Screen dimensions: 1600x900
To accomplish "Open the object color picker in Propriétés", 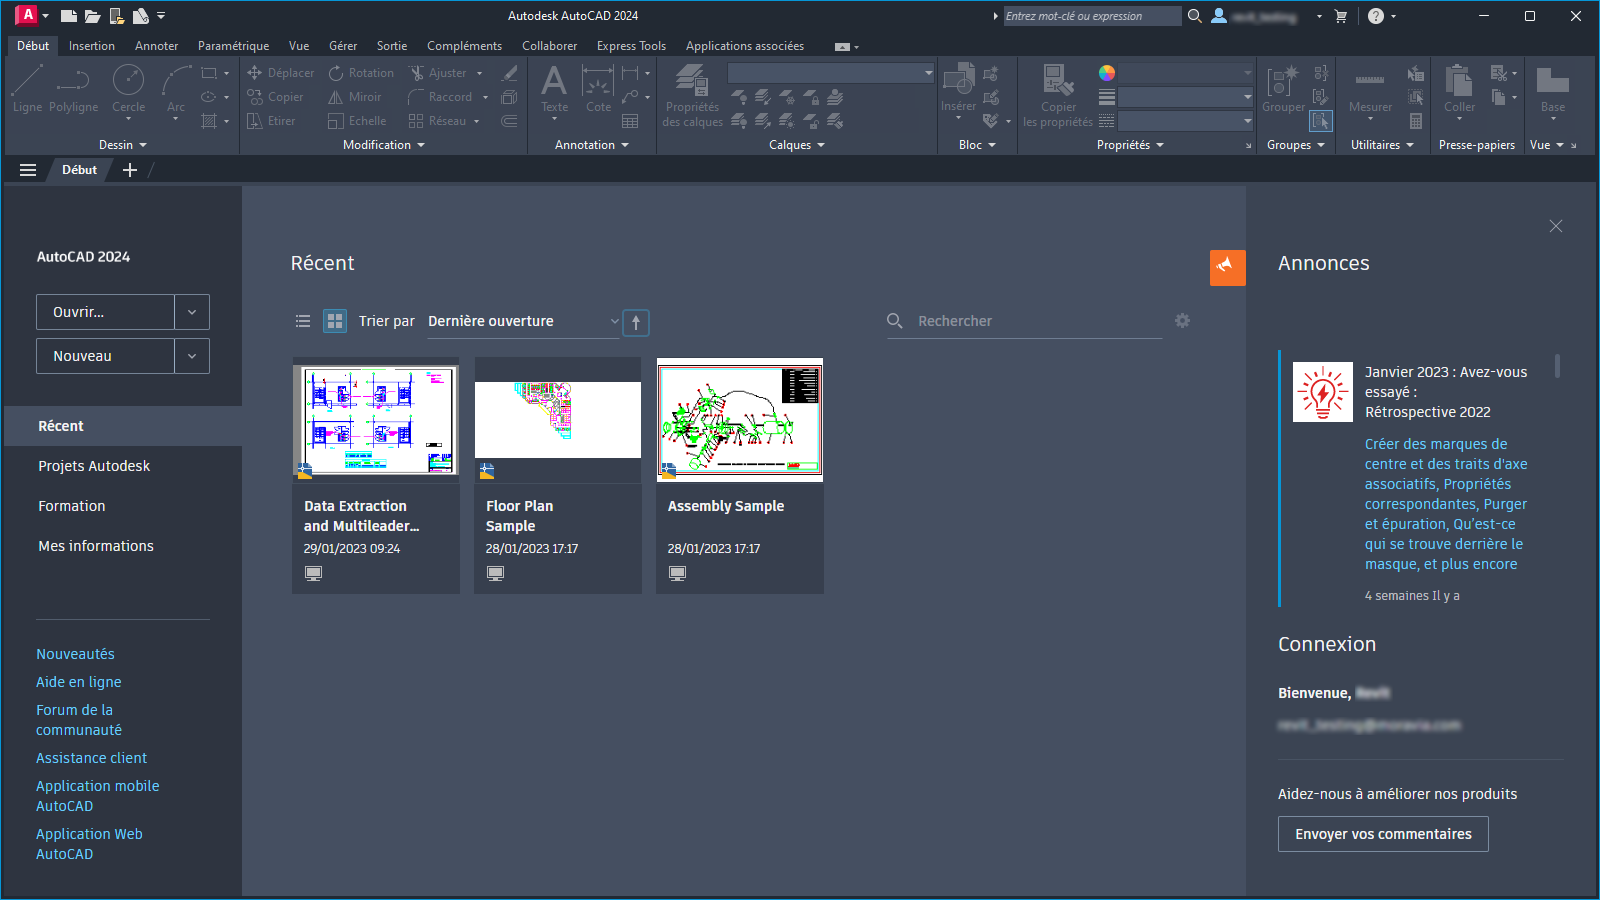I will click(1105, 72).
